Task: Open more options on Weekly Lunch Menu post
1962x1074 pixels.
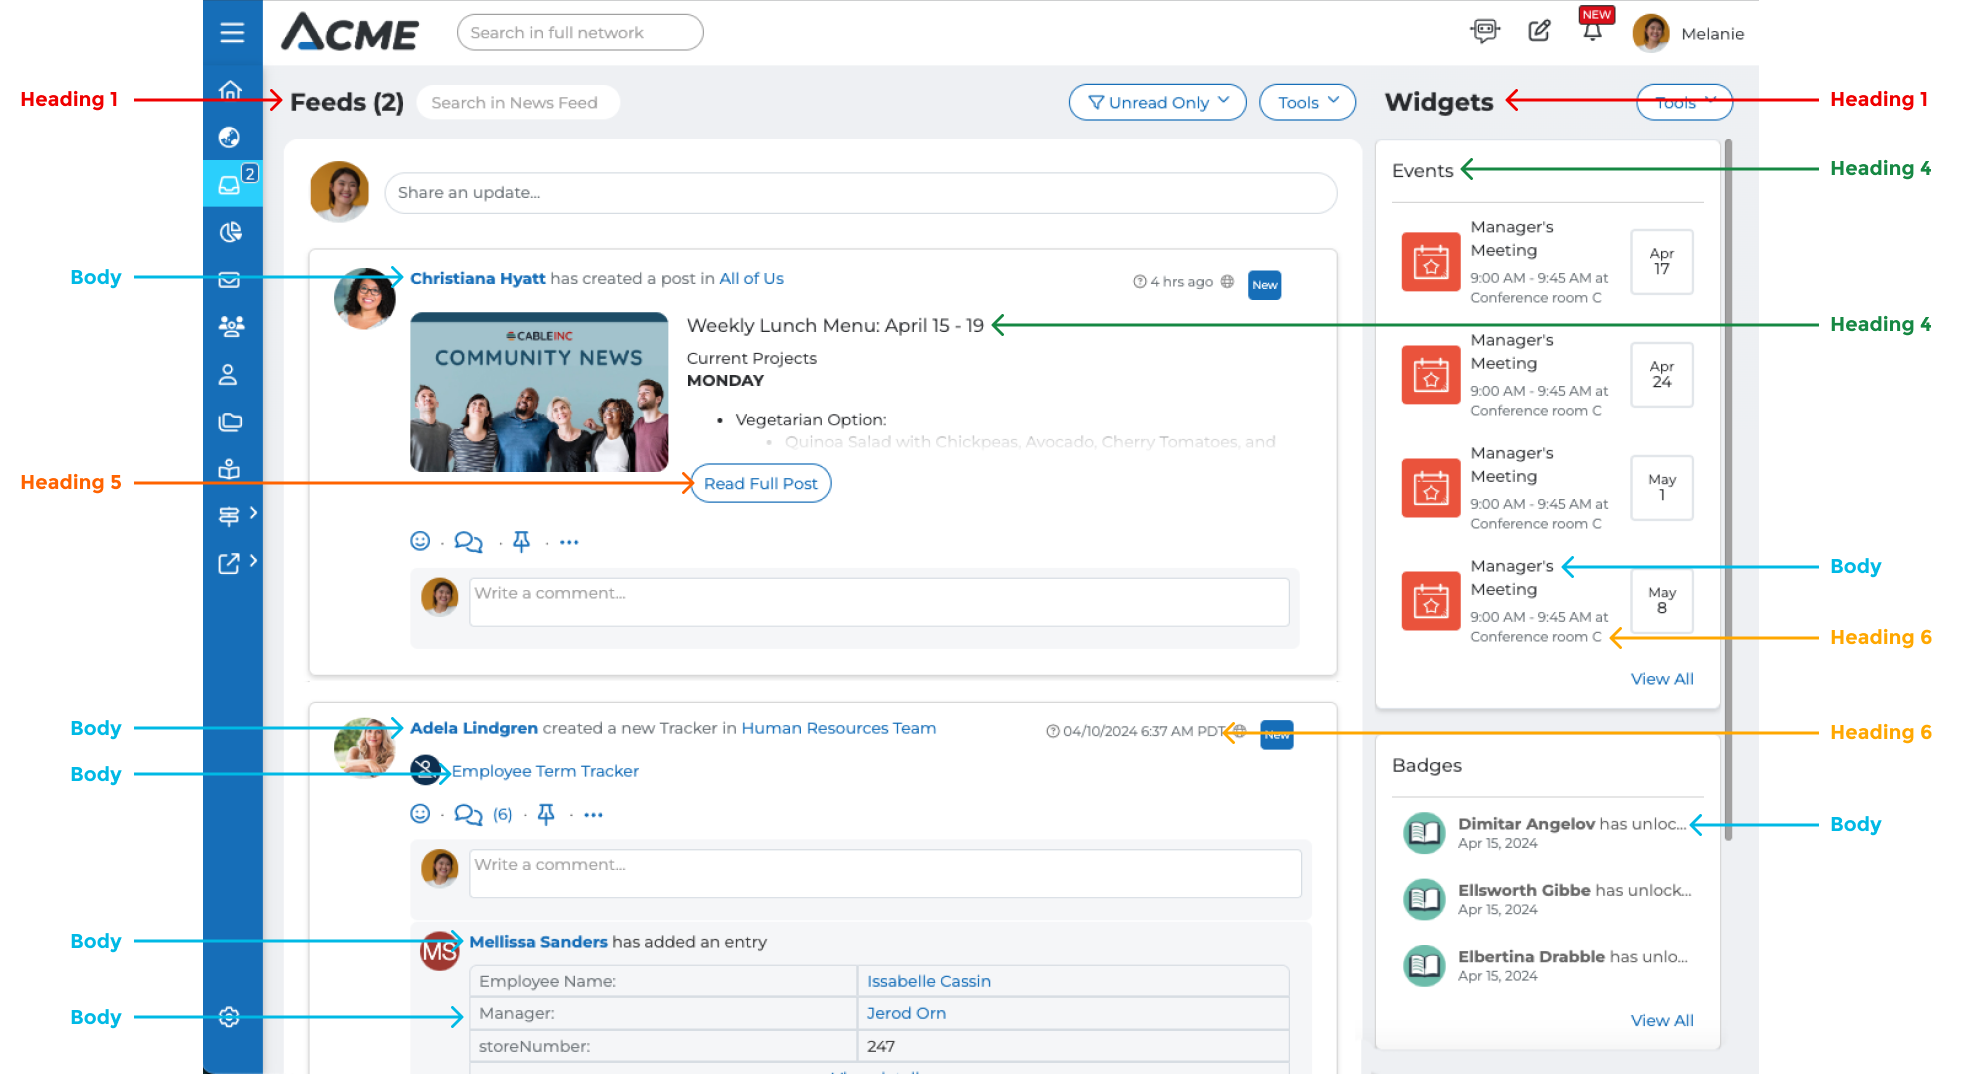Action: (x=569, y=542)
